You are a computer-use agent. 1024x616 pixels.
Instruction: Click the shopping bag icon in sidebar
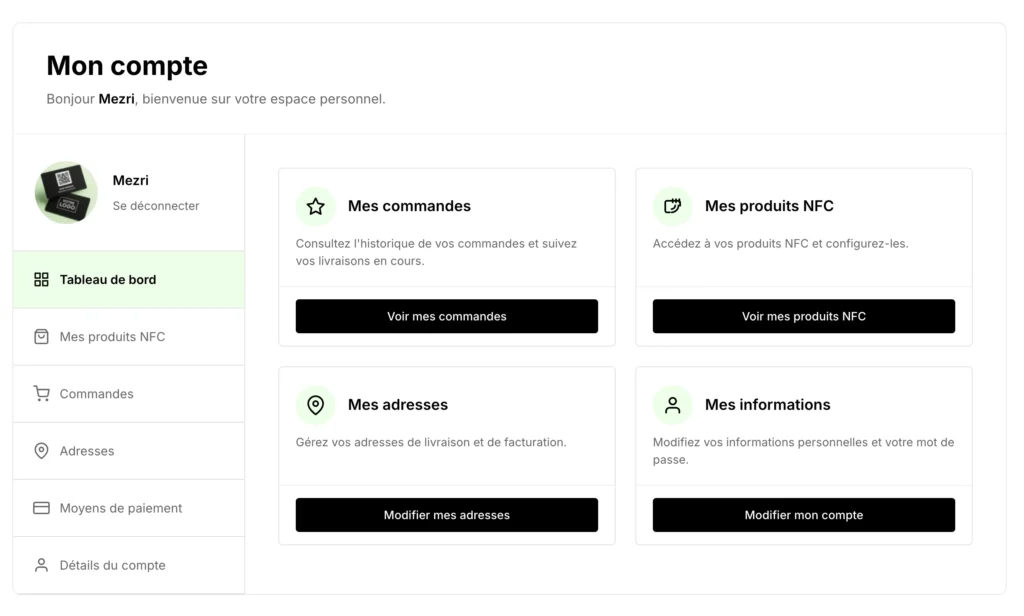click(41, 337)
